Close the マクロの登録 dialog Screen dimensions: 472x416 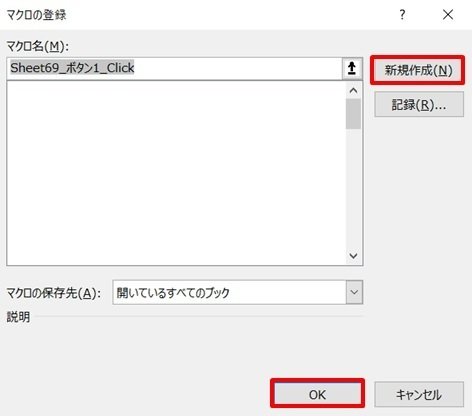point(448,15)
